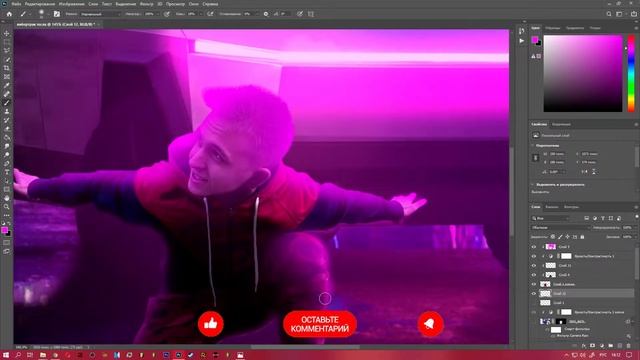Hide the Слой 4 layer
640x360 pixels.
pos(534,275)
